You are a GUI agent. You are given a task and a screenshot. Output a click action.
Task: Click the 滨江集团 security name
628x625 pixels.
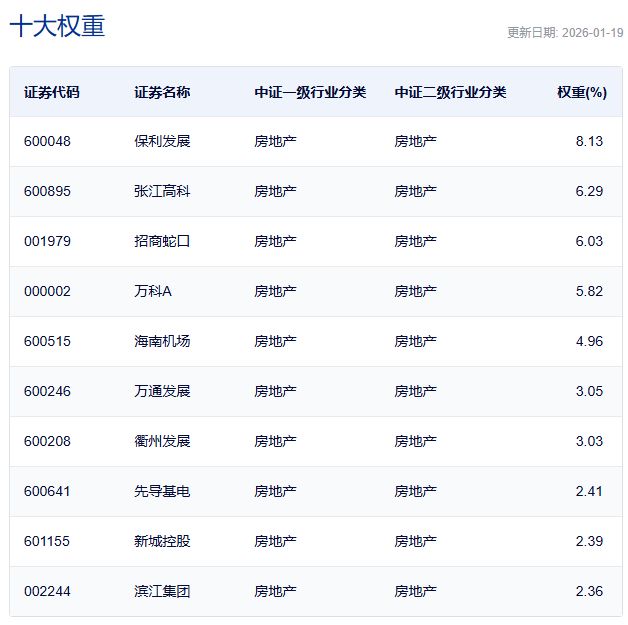(x=162, y=591)
